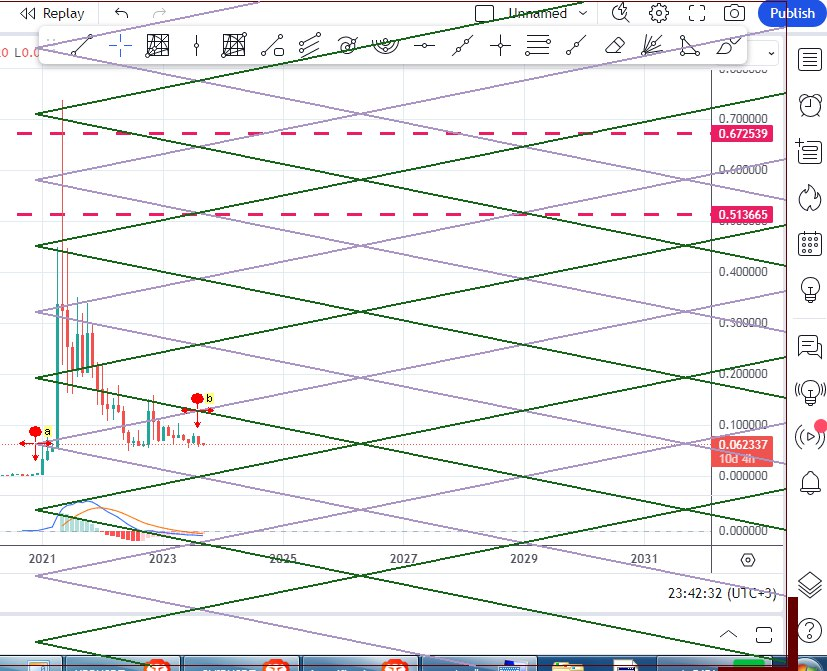Expand the small dropdown arrow below Publish

pos(772,53)
